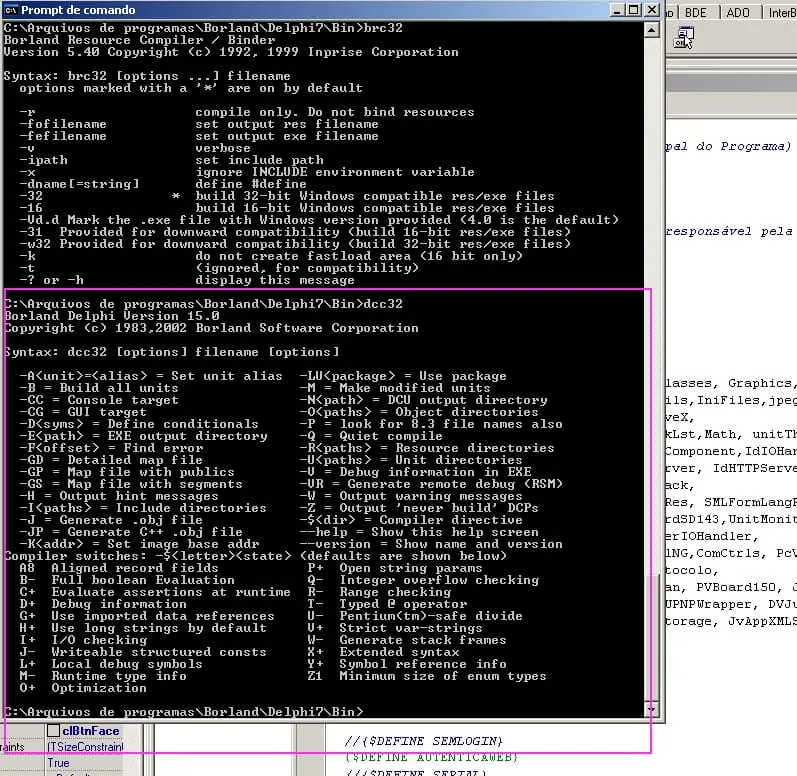Minimize the Prompt de comando window
797x776 pixels.
pyautogui.click(x=617, y=10)
